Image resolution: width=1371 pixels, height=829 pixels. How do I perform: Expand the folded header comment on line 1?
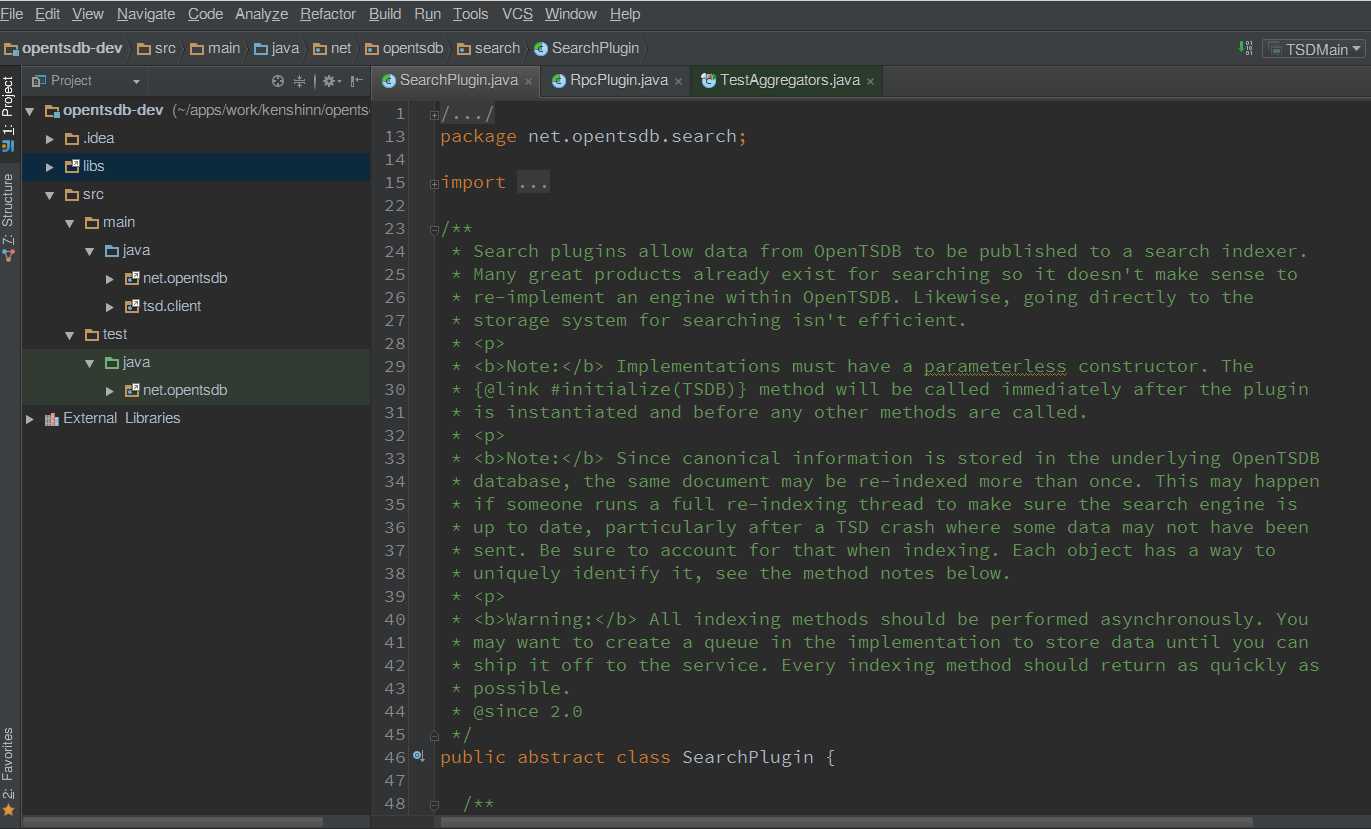point(434,115)
